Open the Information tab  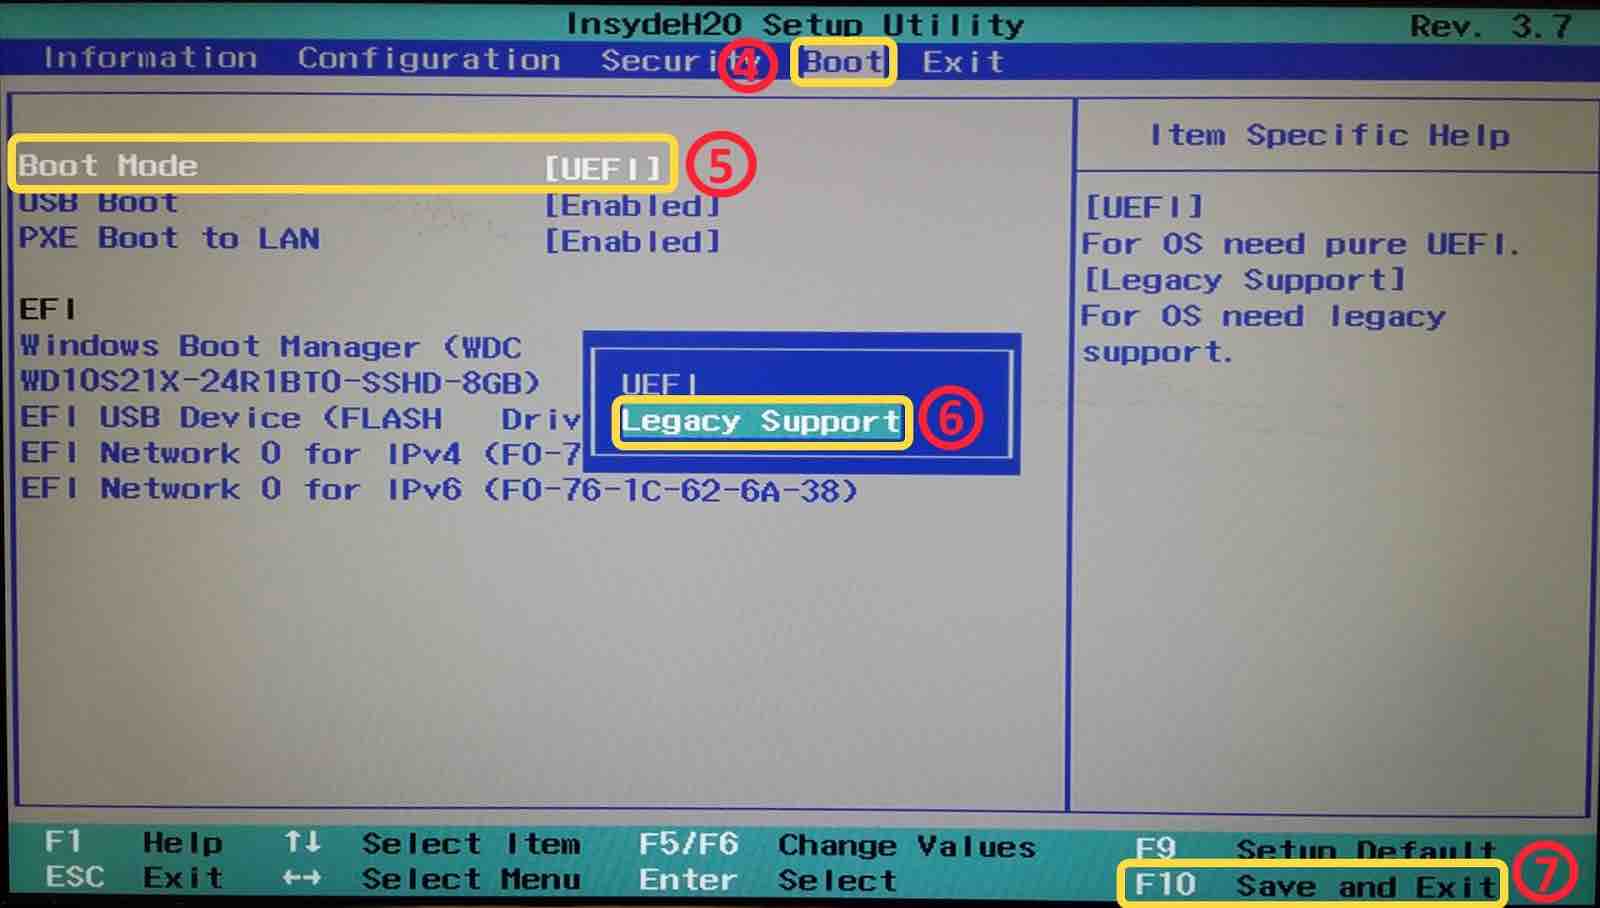[150, 58]
